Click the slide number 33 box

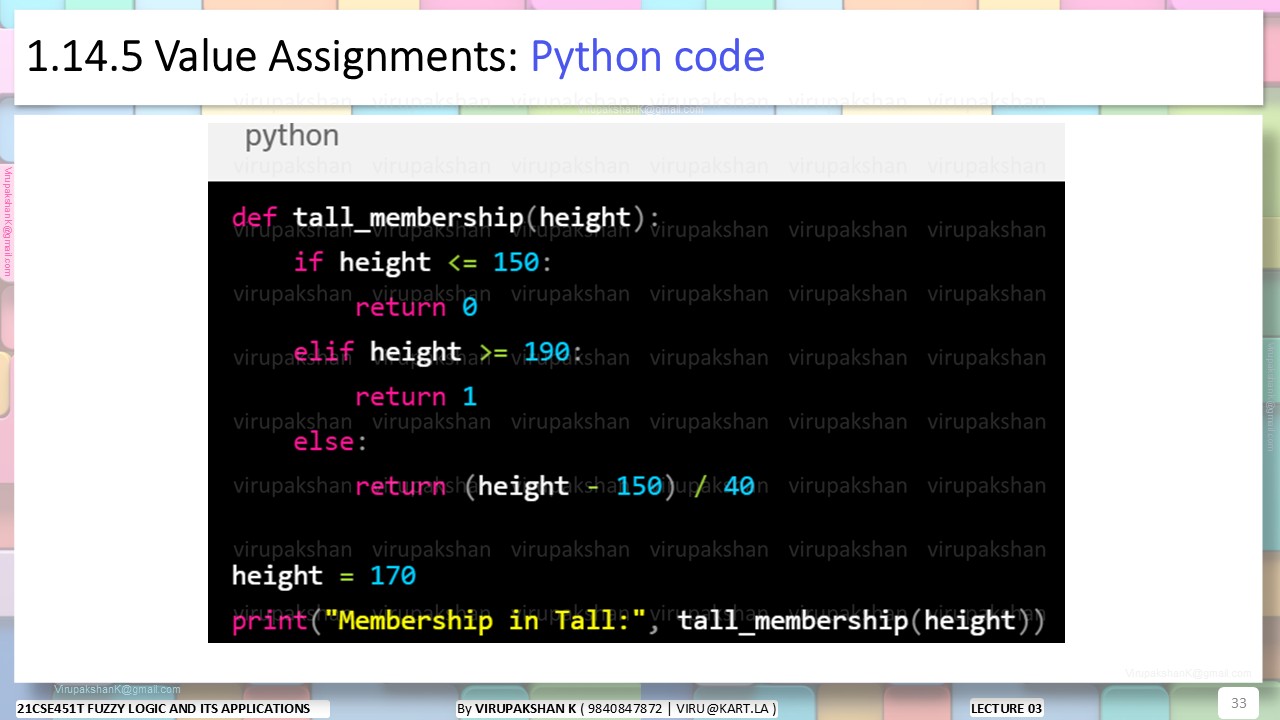click(1238, 703)
